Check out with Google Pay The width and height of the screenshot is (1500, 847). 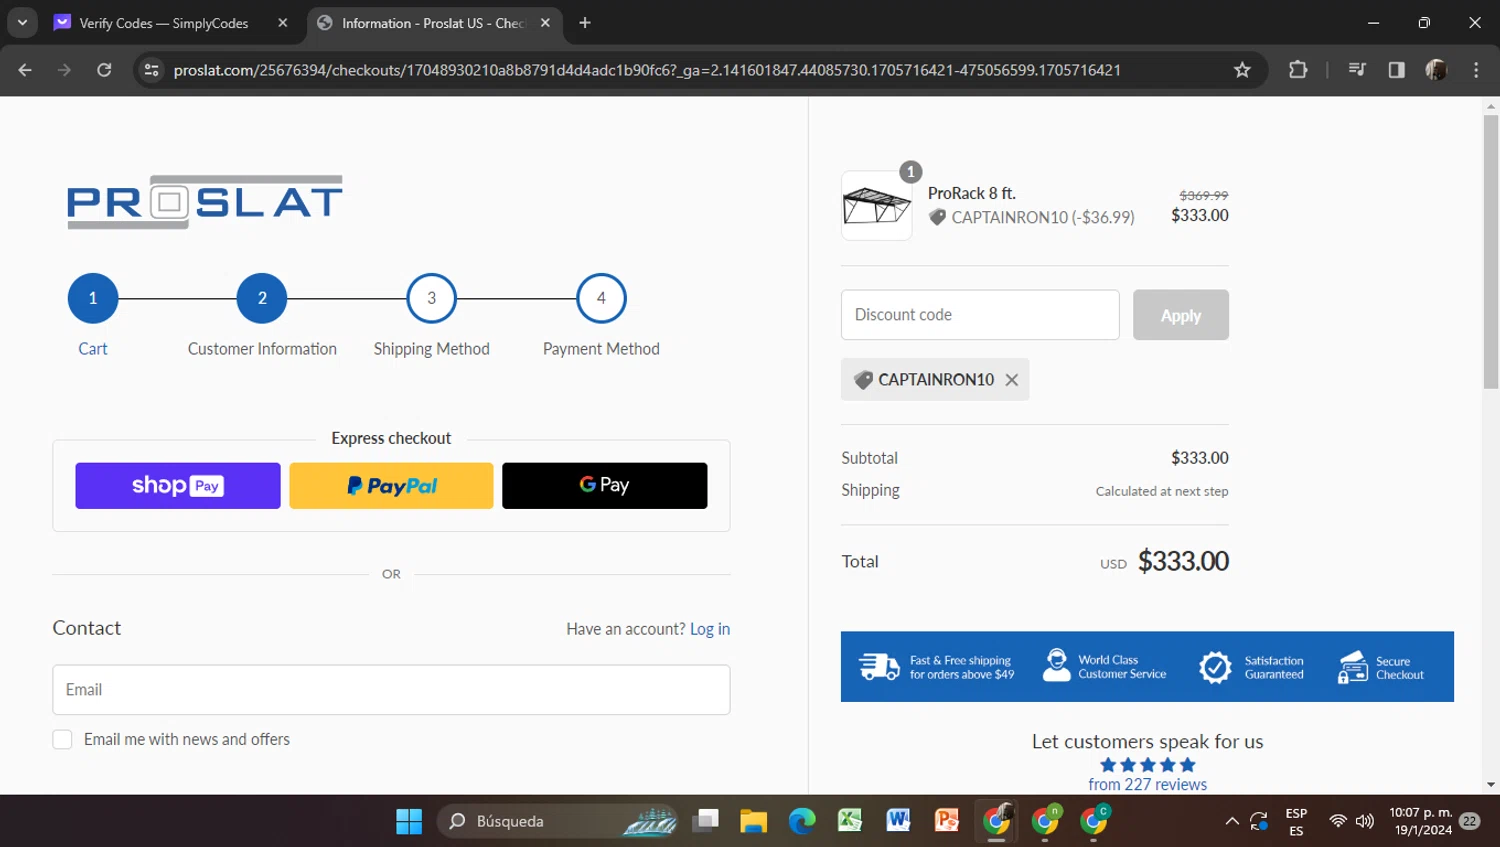click(x=605, y=486)
